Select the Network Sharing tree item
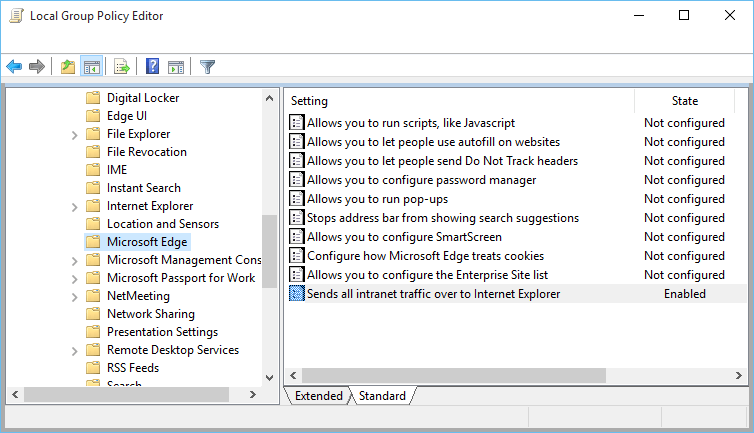The height and width of the screenshot is (433, 754). 151,314
